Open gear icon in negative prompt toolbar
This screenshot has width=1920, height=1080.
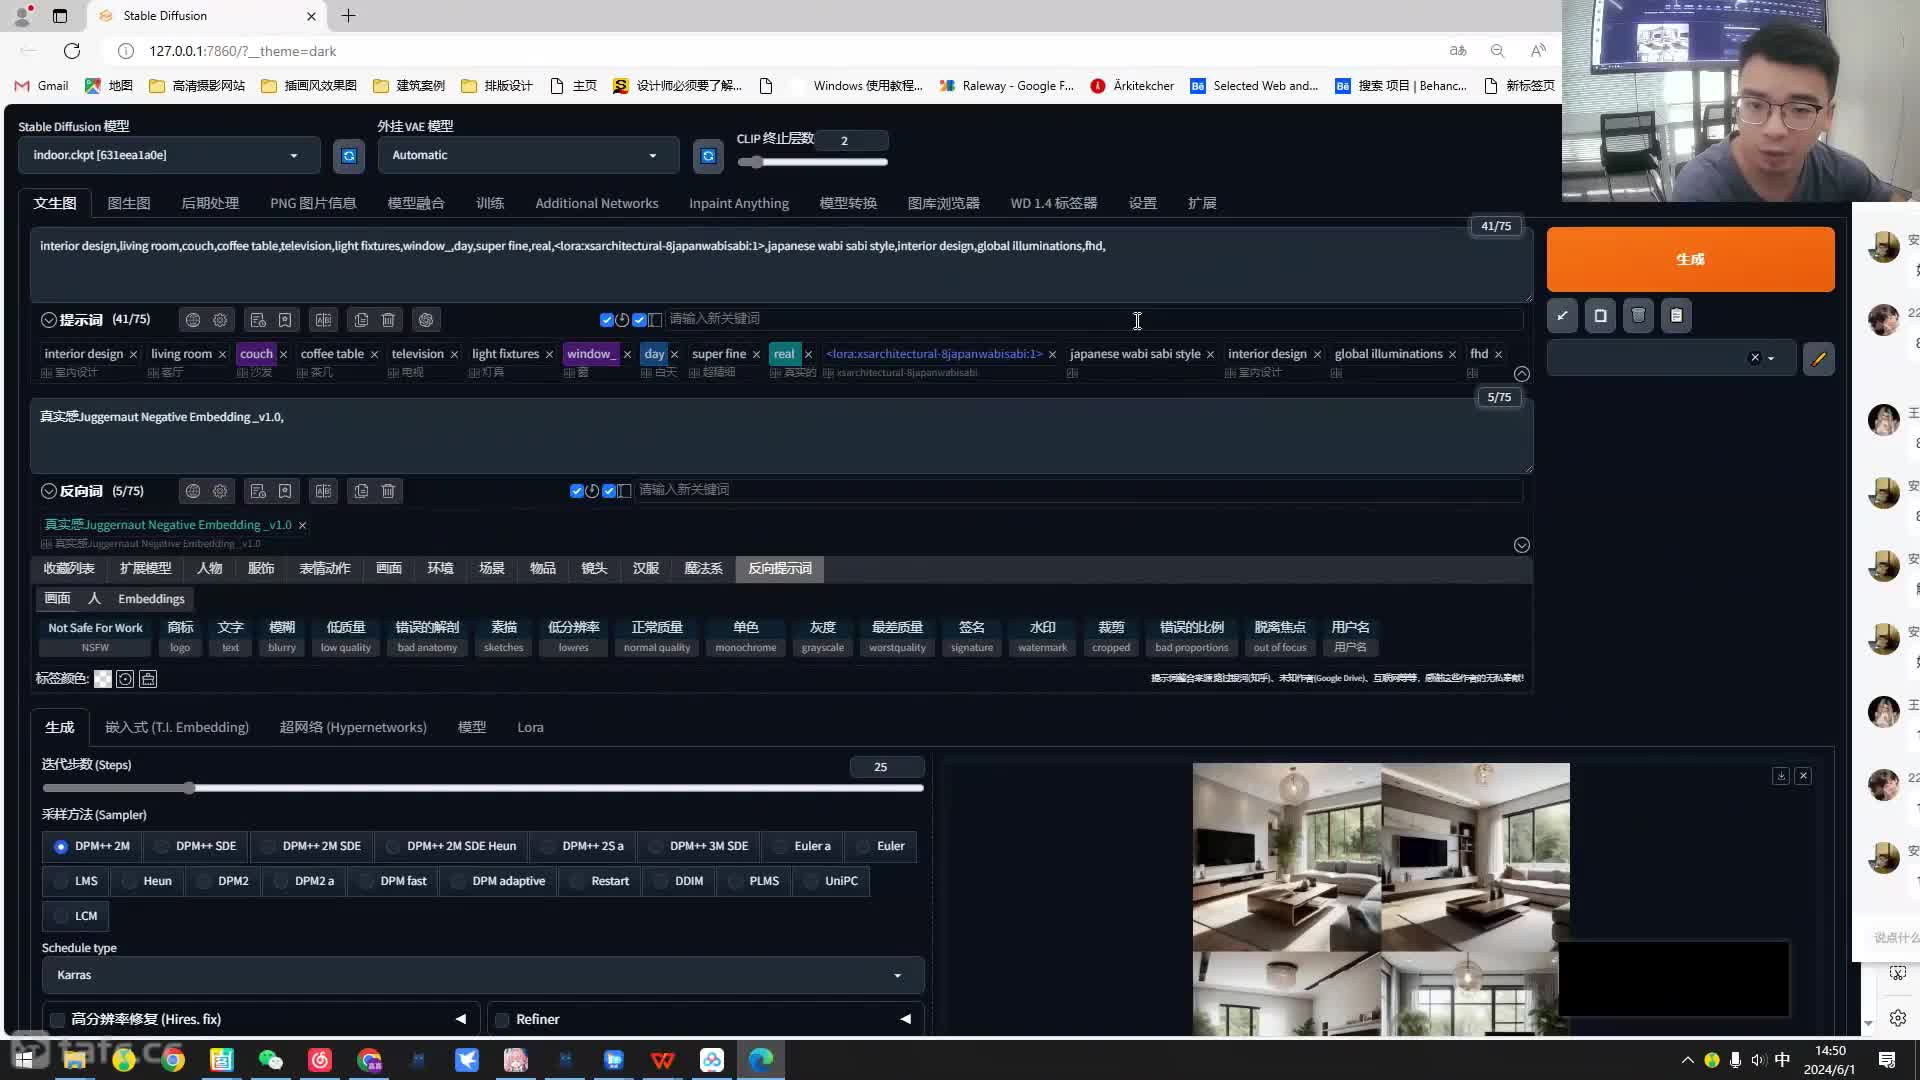click(x=220, y=491)
